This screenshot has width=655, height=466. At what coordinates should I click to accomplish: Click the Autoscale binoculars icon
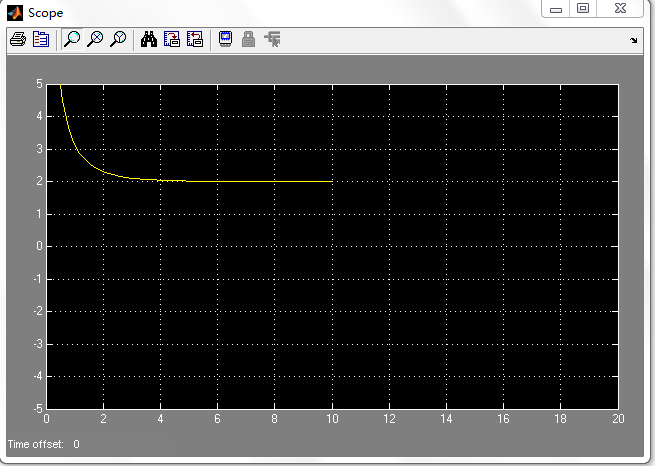click(x=149, y=39)
